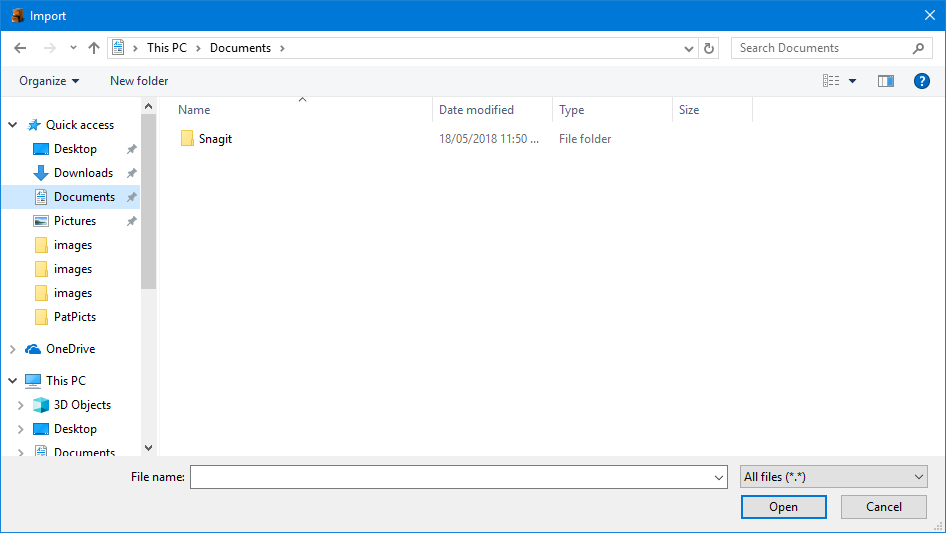Collapse the Quick access tree node
This screenshot has height=533, width=946.
click(13, 125)
